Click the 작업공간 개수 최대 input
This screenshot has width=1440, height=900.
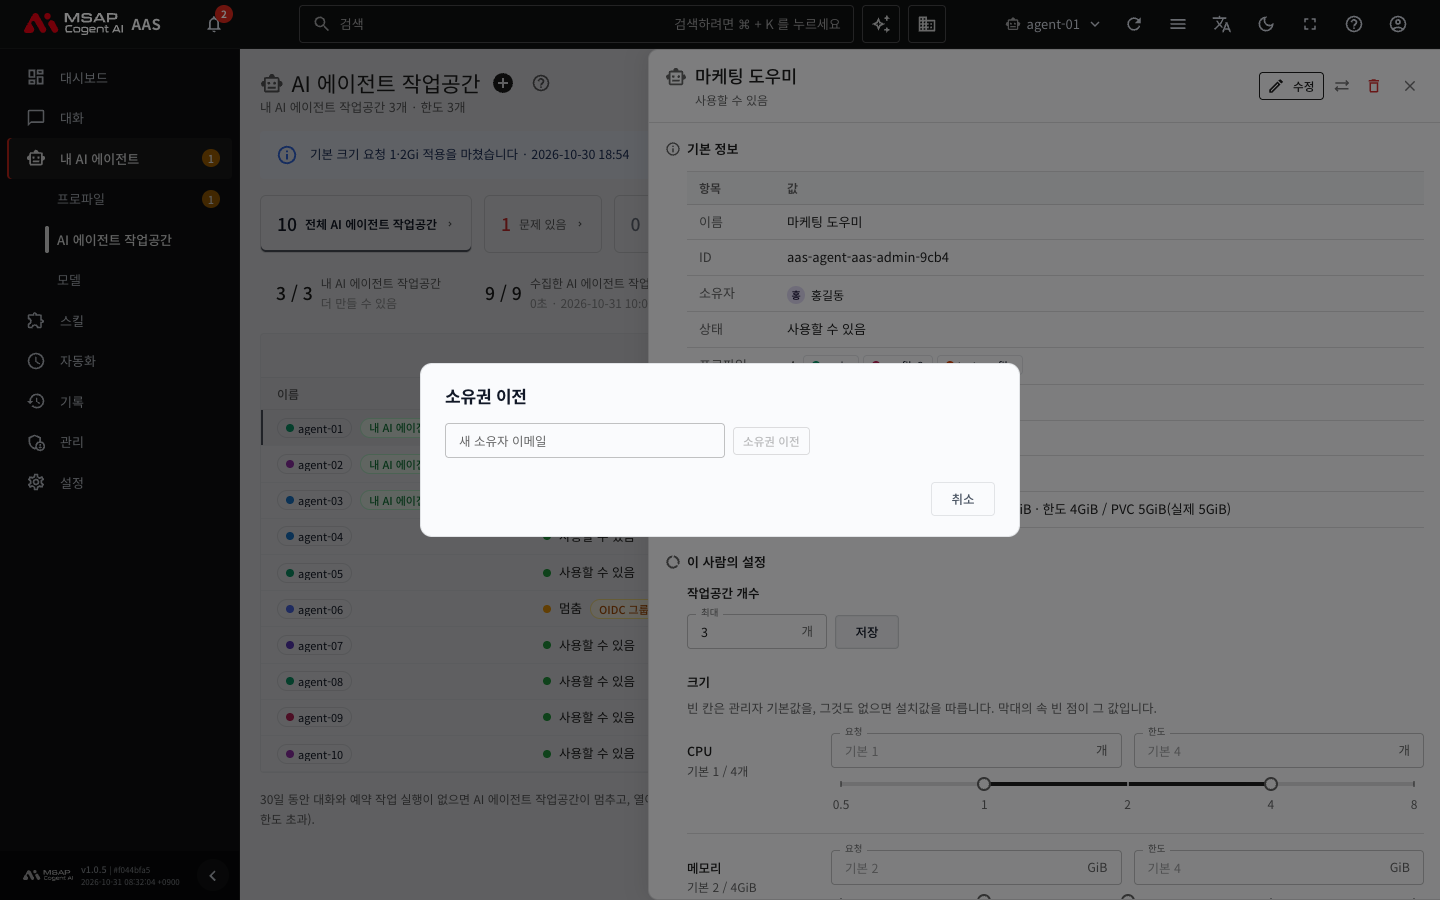pos(757,632)
